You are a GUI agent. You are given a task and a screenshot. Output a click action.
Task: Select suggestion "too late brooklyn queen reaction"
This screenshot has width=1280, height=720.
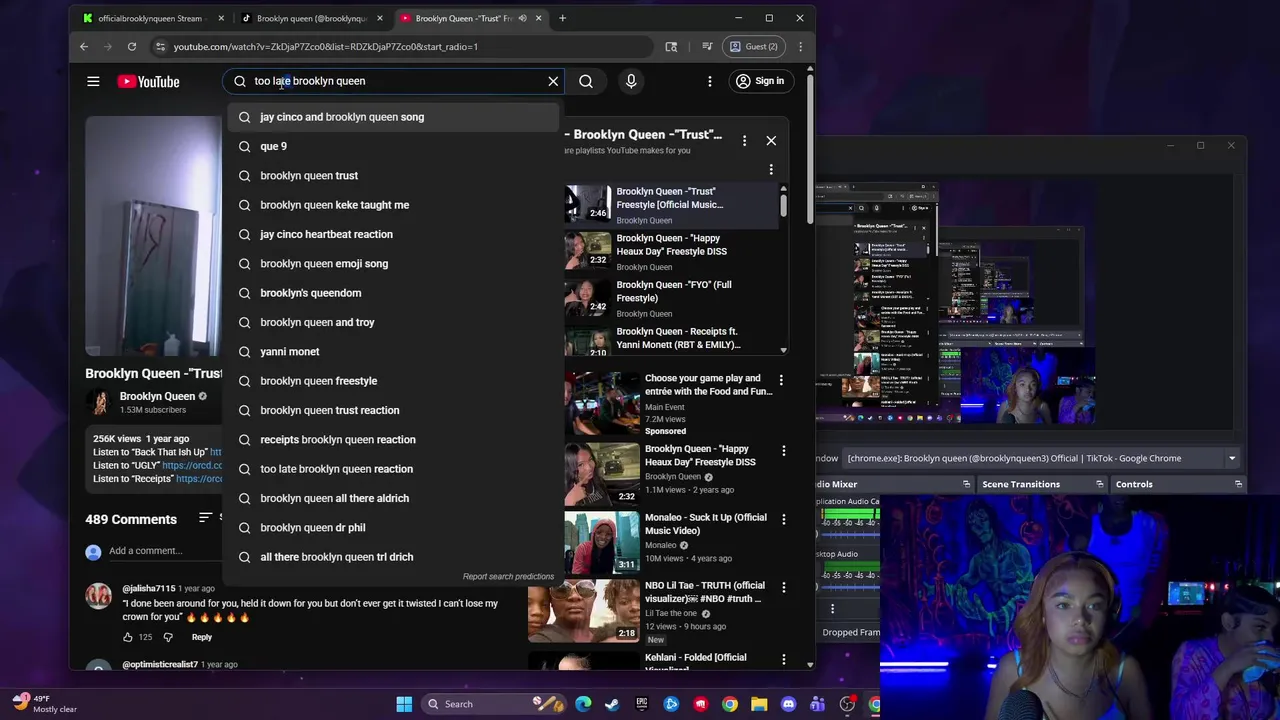click(x=392, y=469)
